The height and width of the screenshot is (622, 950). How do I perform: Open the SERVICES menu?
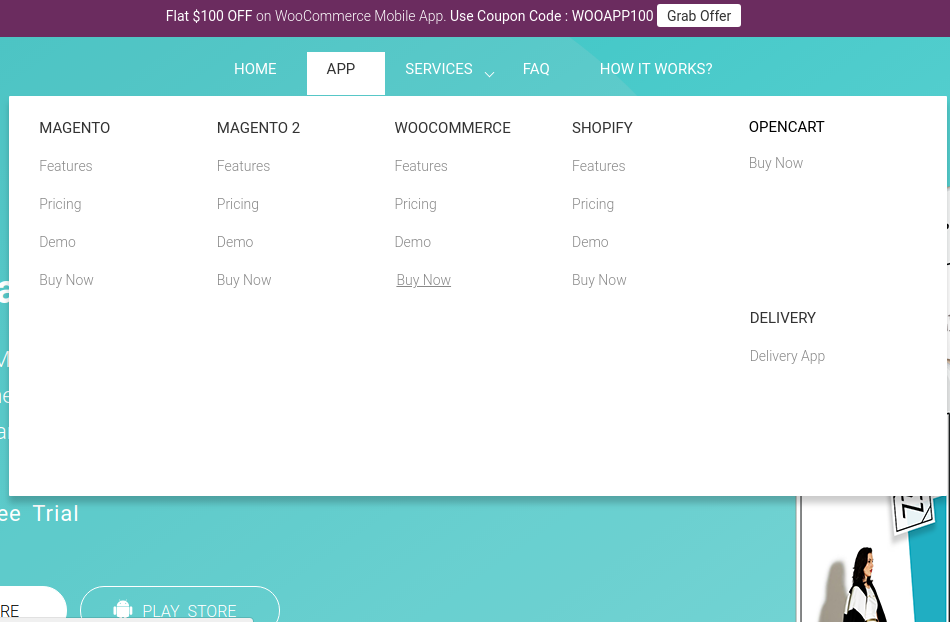pos(439,69)
